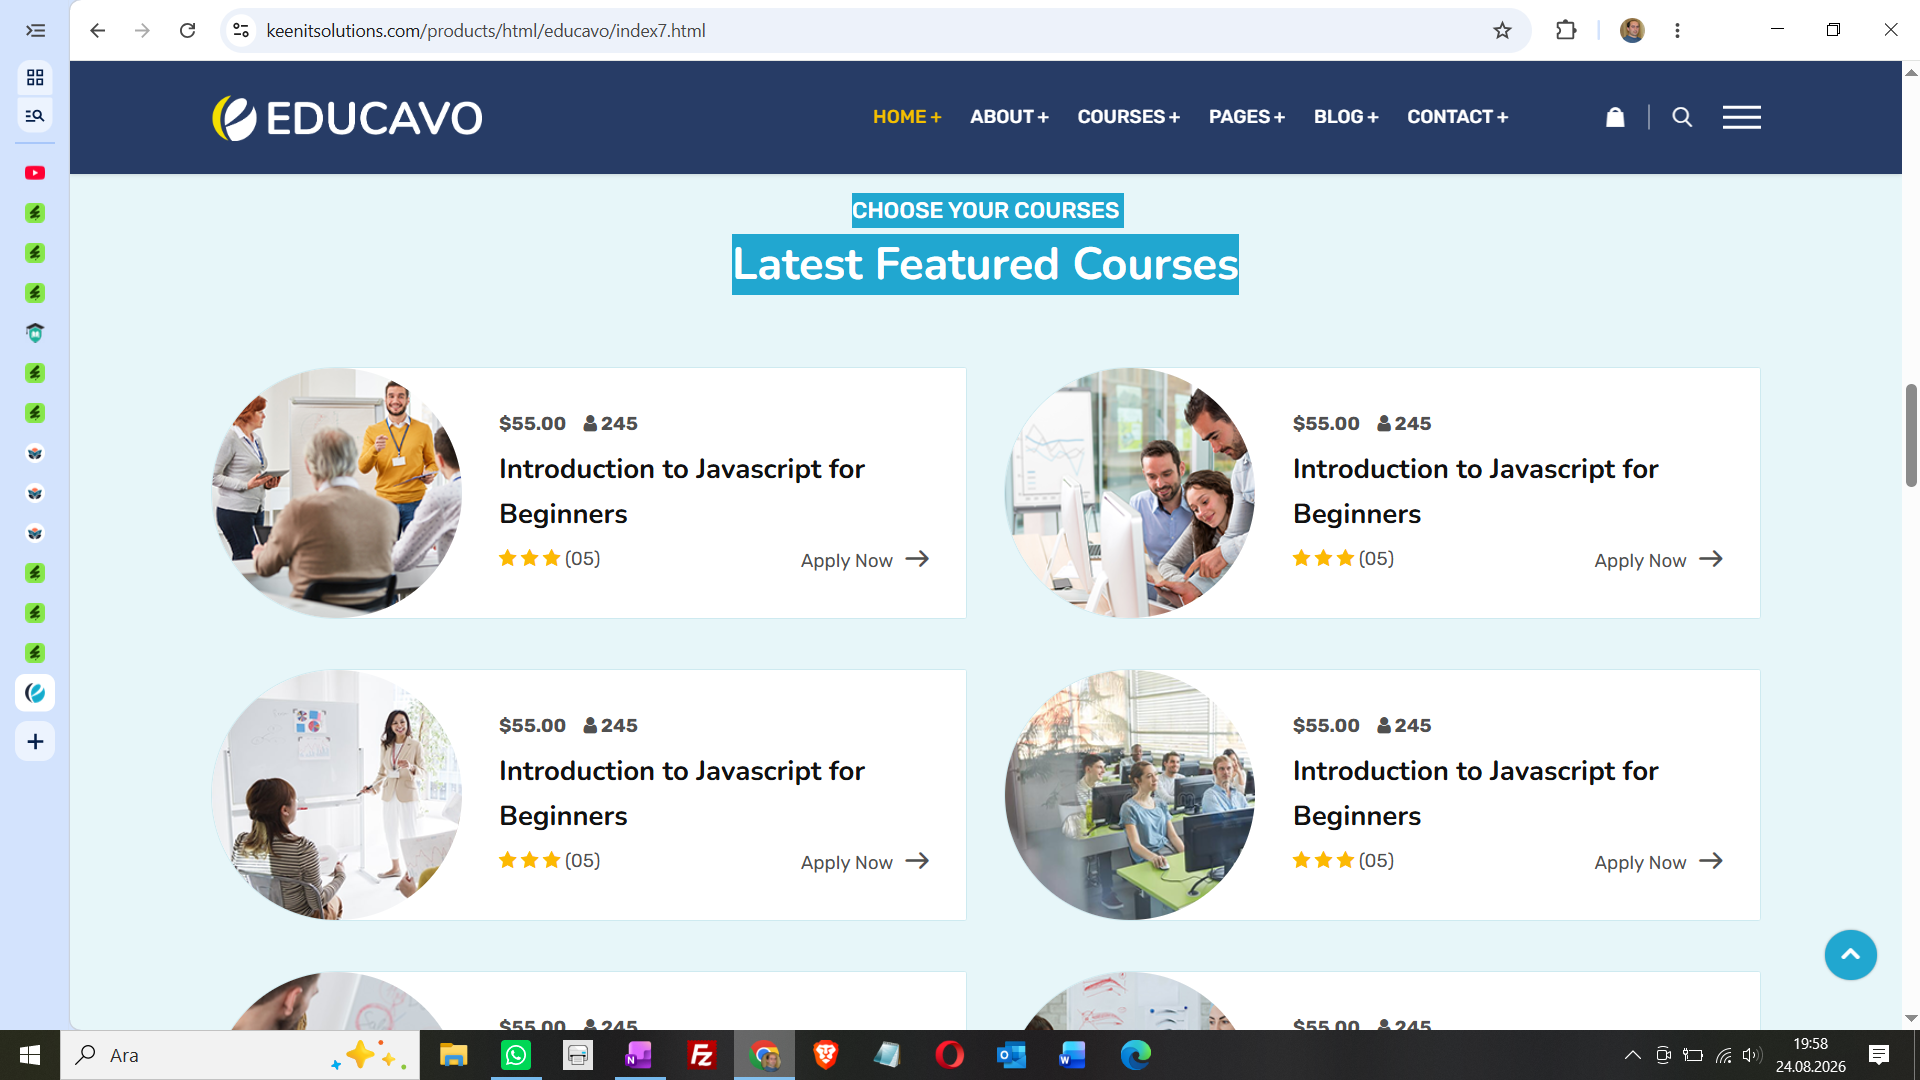The width and height of the screenshot is (1920, 1080).
Task: Click the scroll-to-top round button
Action: coord(1850,955)
